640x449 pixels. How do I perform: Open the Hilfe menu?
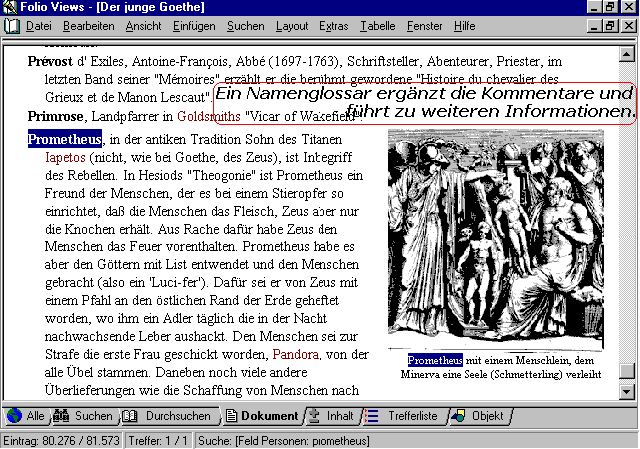(x=464, y=27)
